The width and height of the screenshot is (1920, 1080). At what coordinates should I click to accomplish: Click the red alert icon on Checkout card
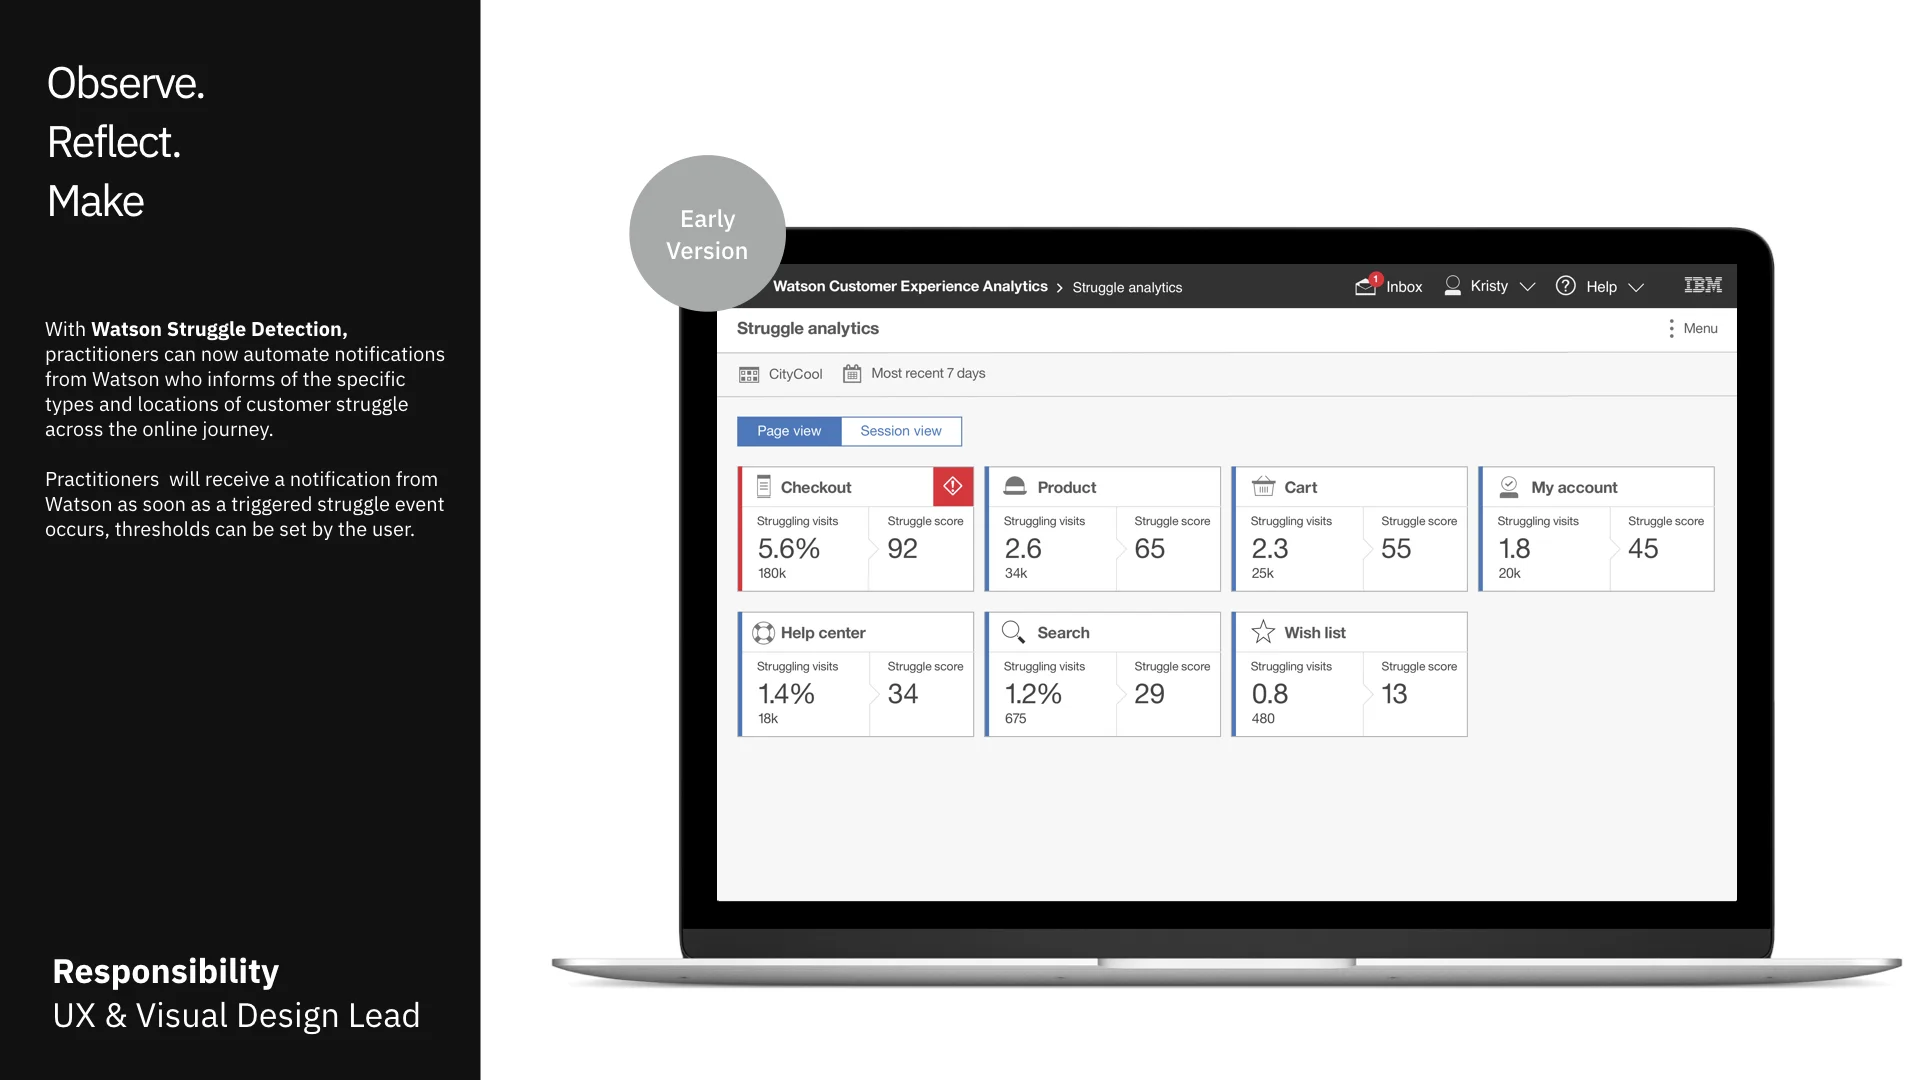[x=952, y=486]
